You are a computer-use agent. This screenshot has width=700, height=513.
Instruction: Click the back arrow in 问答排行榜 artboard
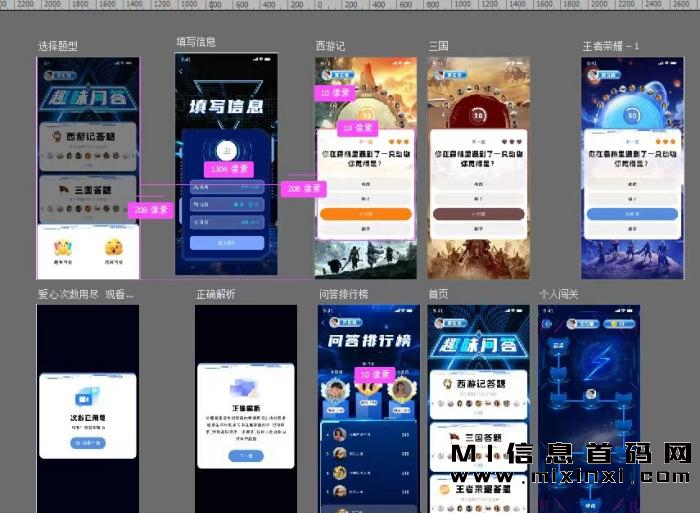pyautogui.click(x=323, y=322)
